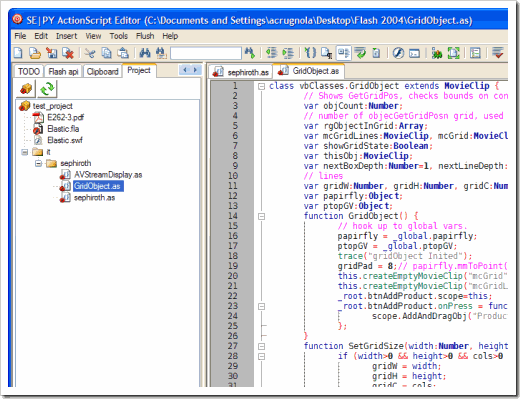520x399 pixels.
Task: Click the Save file icon
Action: (x=52, y=53)
